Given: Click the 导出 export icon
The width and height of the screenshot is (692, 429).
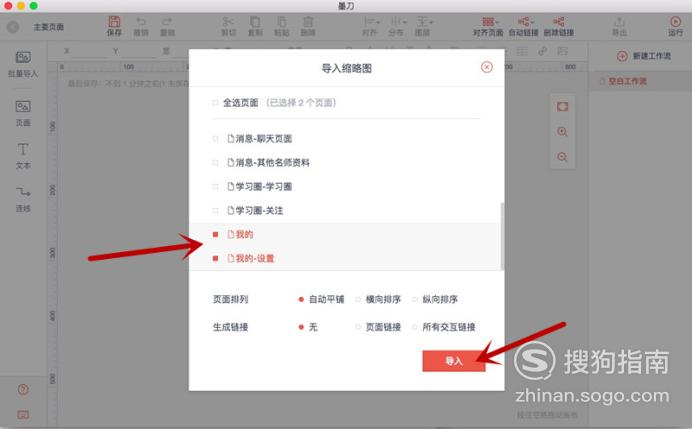Looking at the screenshot, I should [x=619, y=22].
